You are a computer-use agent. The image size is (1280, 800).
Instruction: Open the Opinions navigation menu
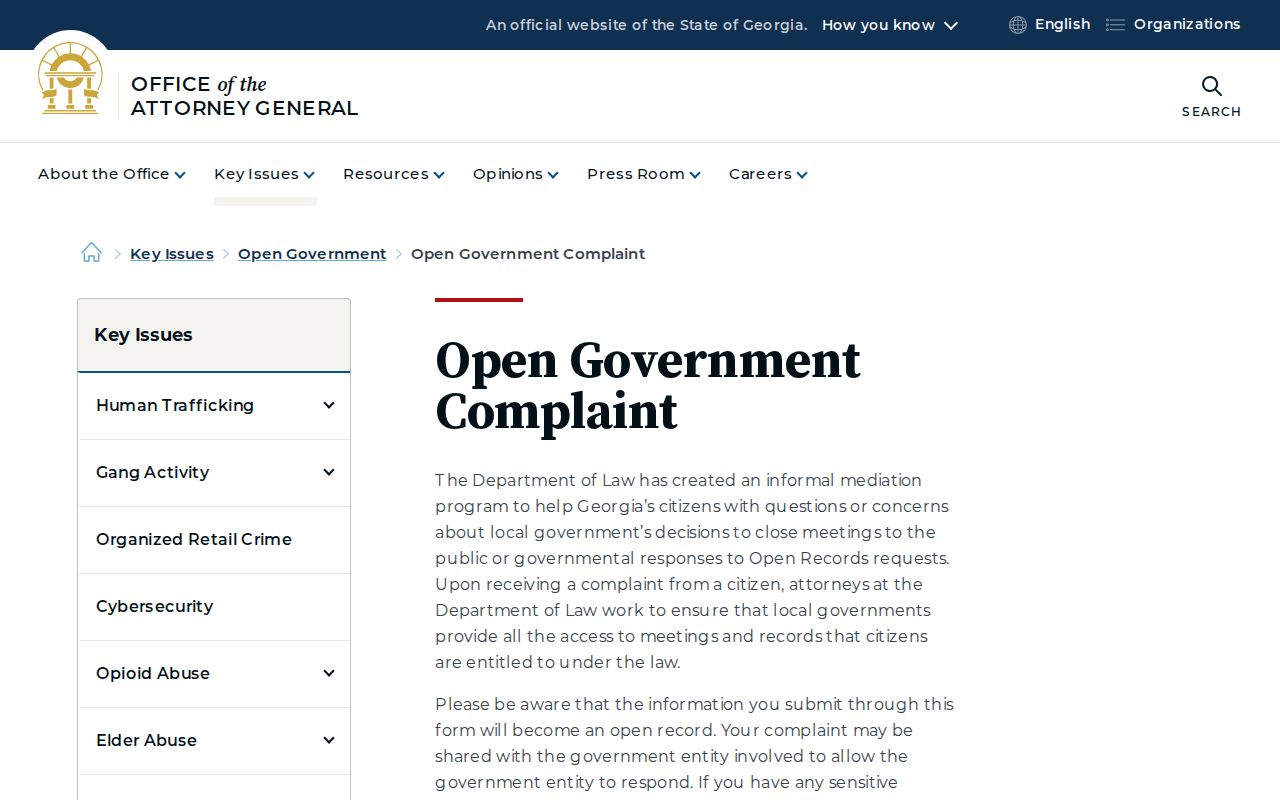[516, 174]
